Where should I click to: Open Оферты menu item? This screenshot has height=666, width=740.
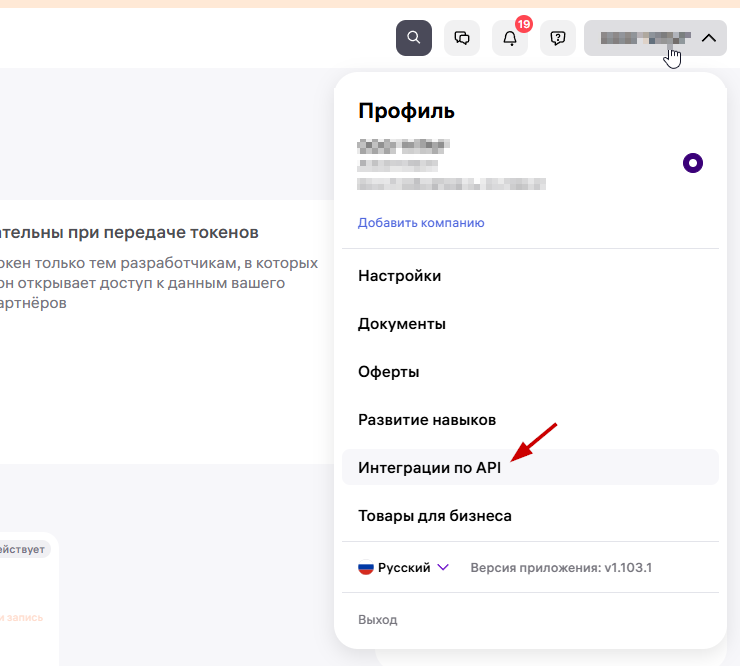point(530,372)
